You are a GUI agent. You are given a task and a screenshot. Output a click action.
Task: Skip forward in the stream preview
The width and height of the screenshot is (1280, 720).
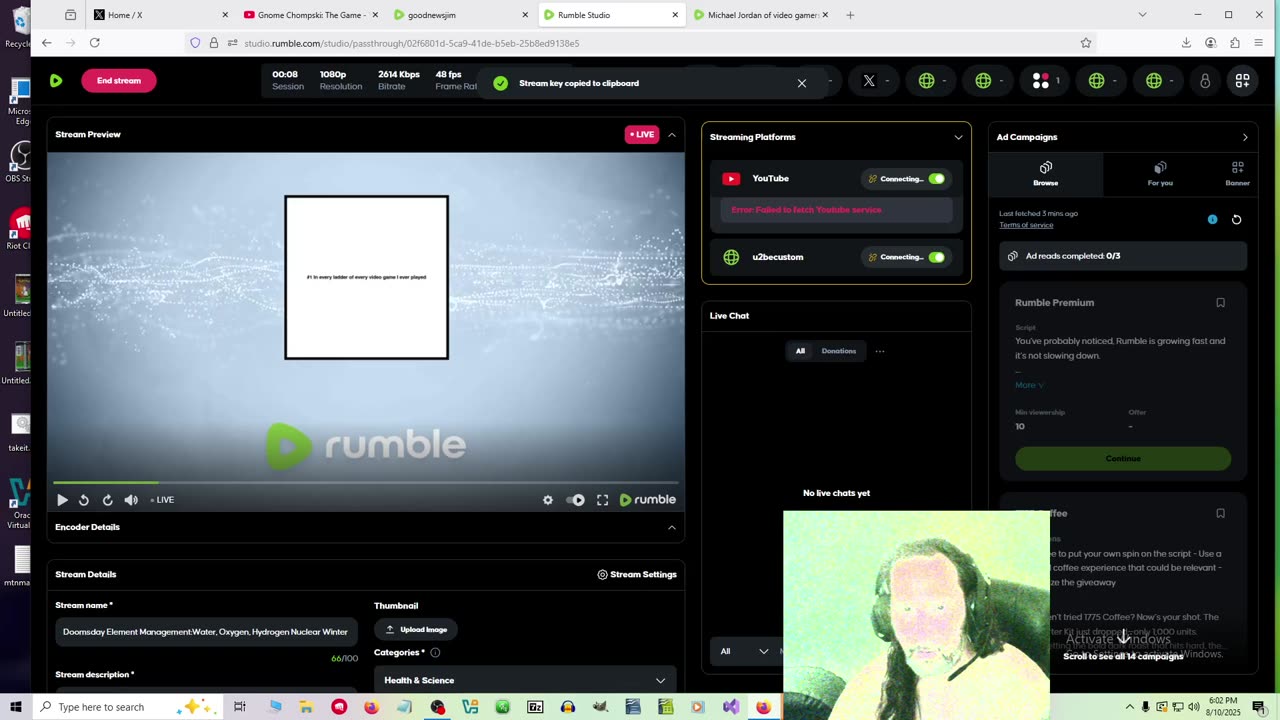[x=107, y=500]
